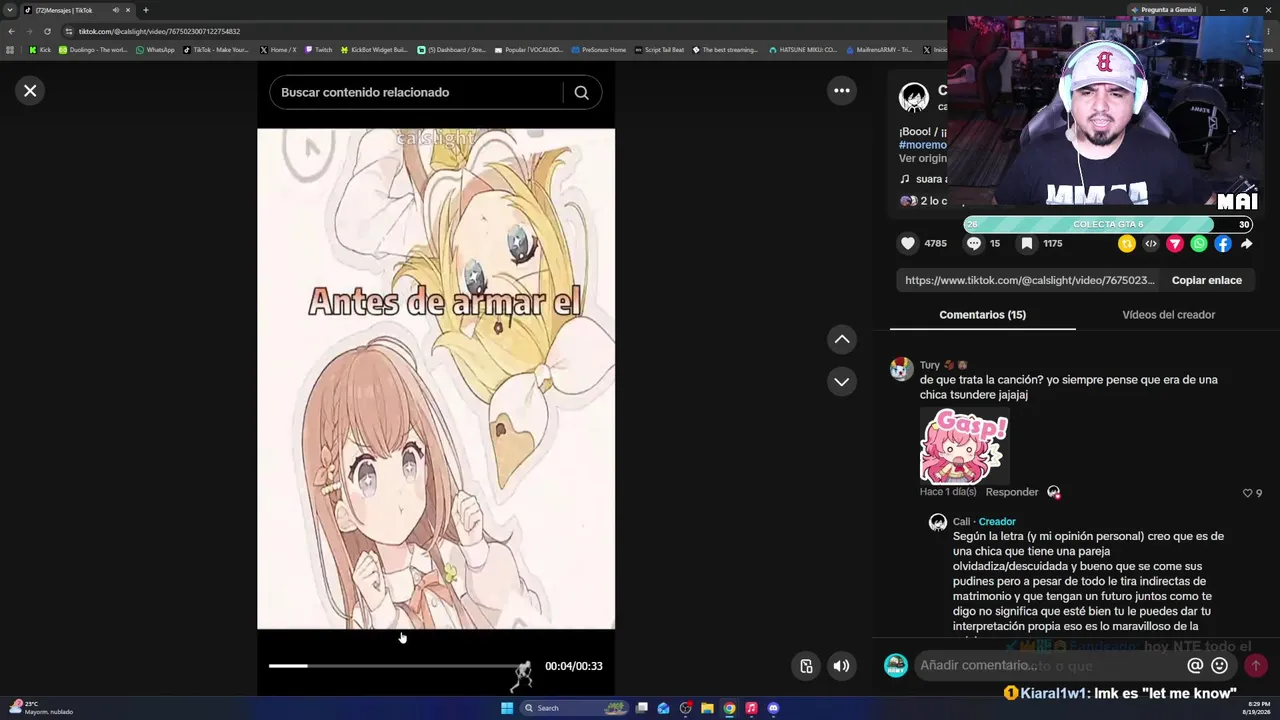Open File Explorer from taskbar
The height and width of the screenshot is (720, 1280).
pos(707,708)
